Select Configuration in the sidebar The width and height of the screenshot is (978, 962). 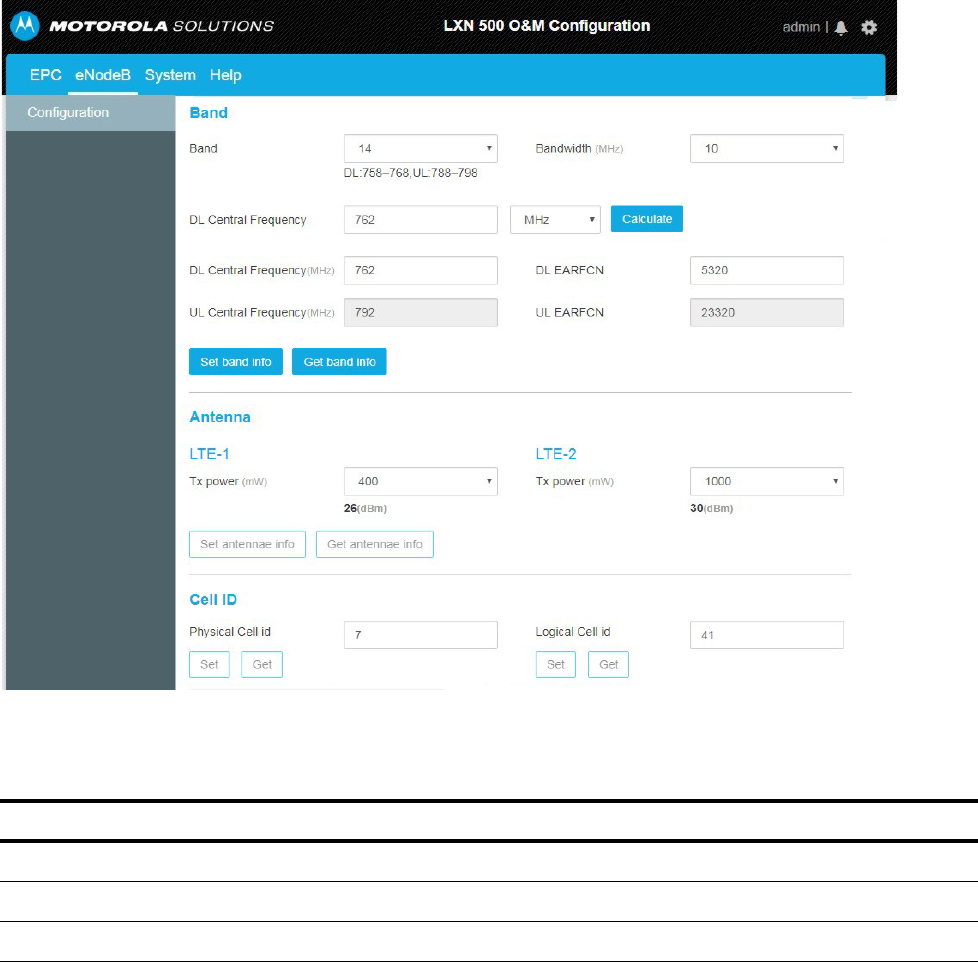(x=90, y=113)
